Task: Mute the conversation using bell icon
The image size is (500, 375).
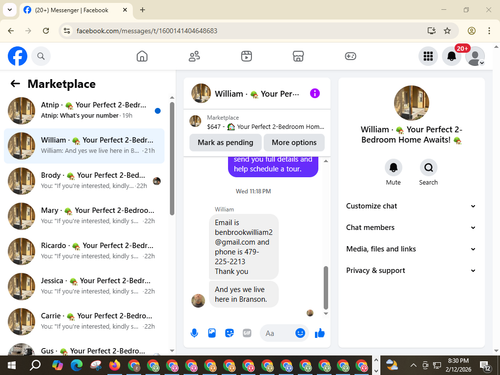Action: coord(393,167)
